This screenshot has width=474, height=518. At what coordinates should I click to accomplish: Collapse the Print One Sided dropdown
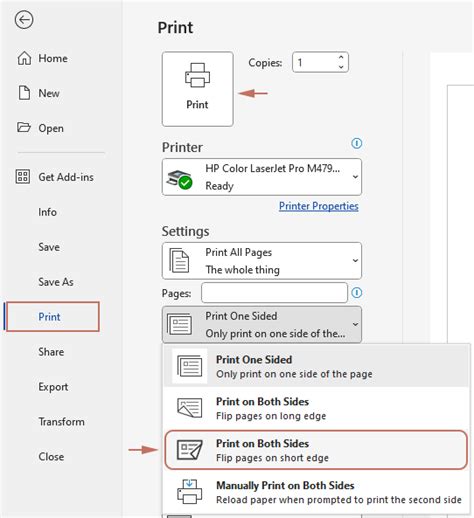[x=262, y=324]
